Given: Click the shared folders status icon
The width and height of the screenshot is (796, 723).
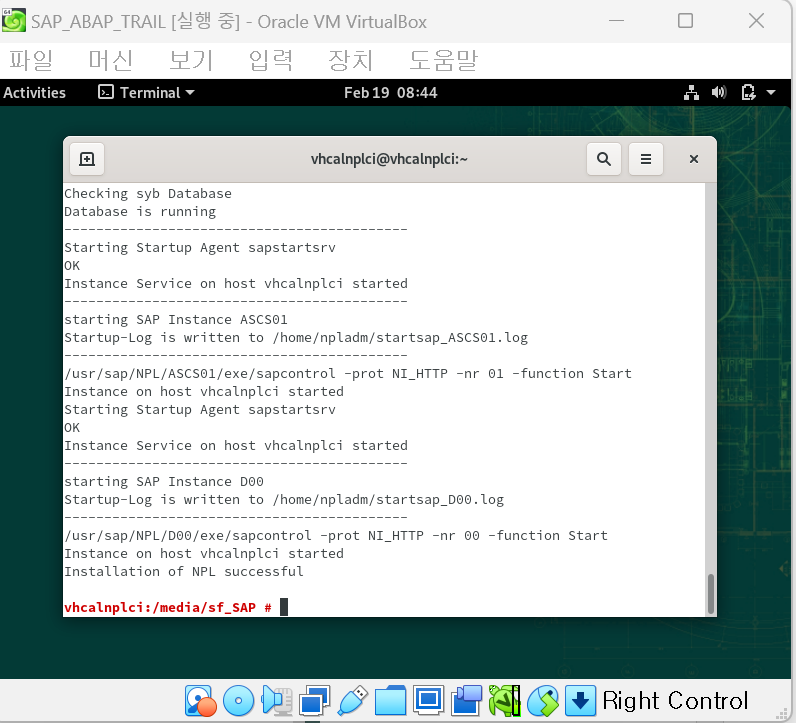Looking at the screenshot, I should coord(390,701).
